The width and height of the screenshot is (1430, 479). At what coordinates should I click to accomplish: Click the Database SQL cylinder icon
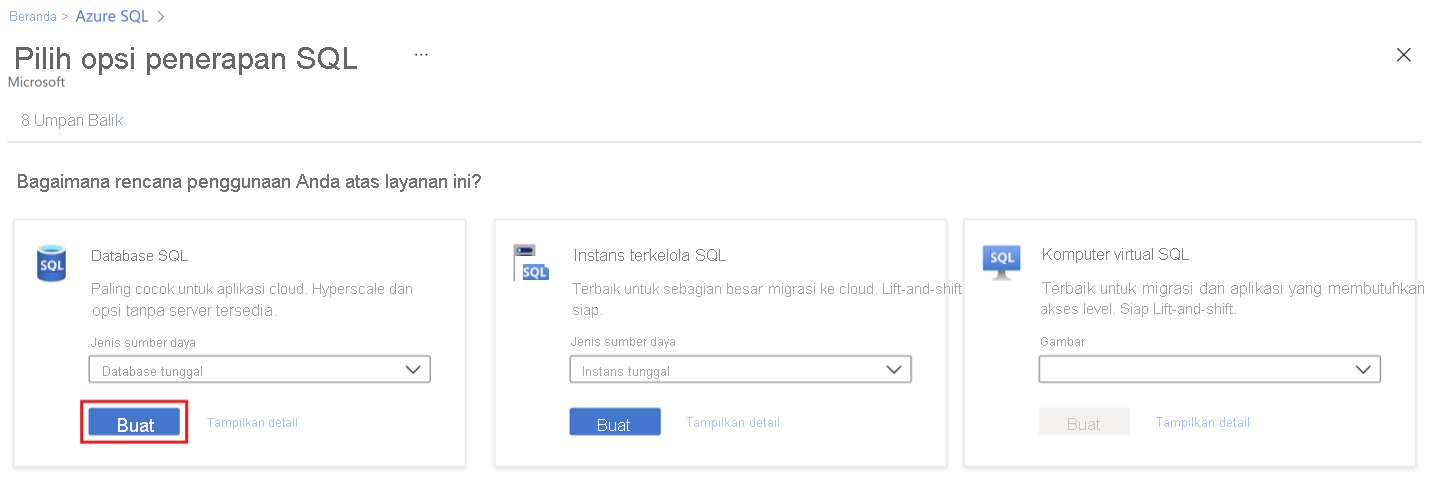tap(51, 263)
